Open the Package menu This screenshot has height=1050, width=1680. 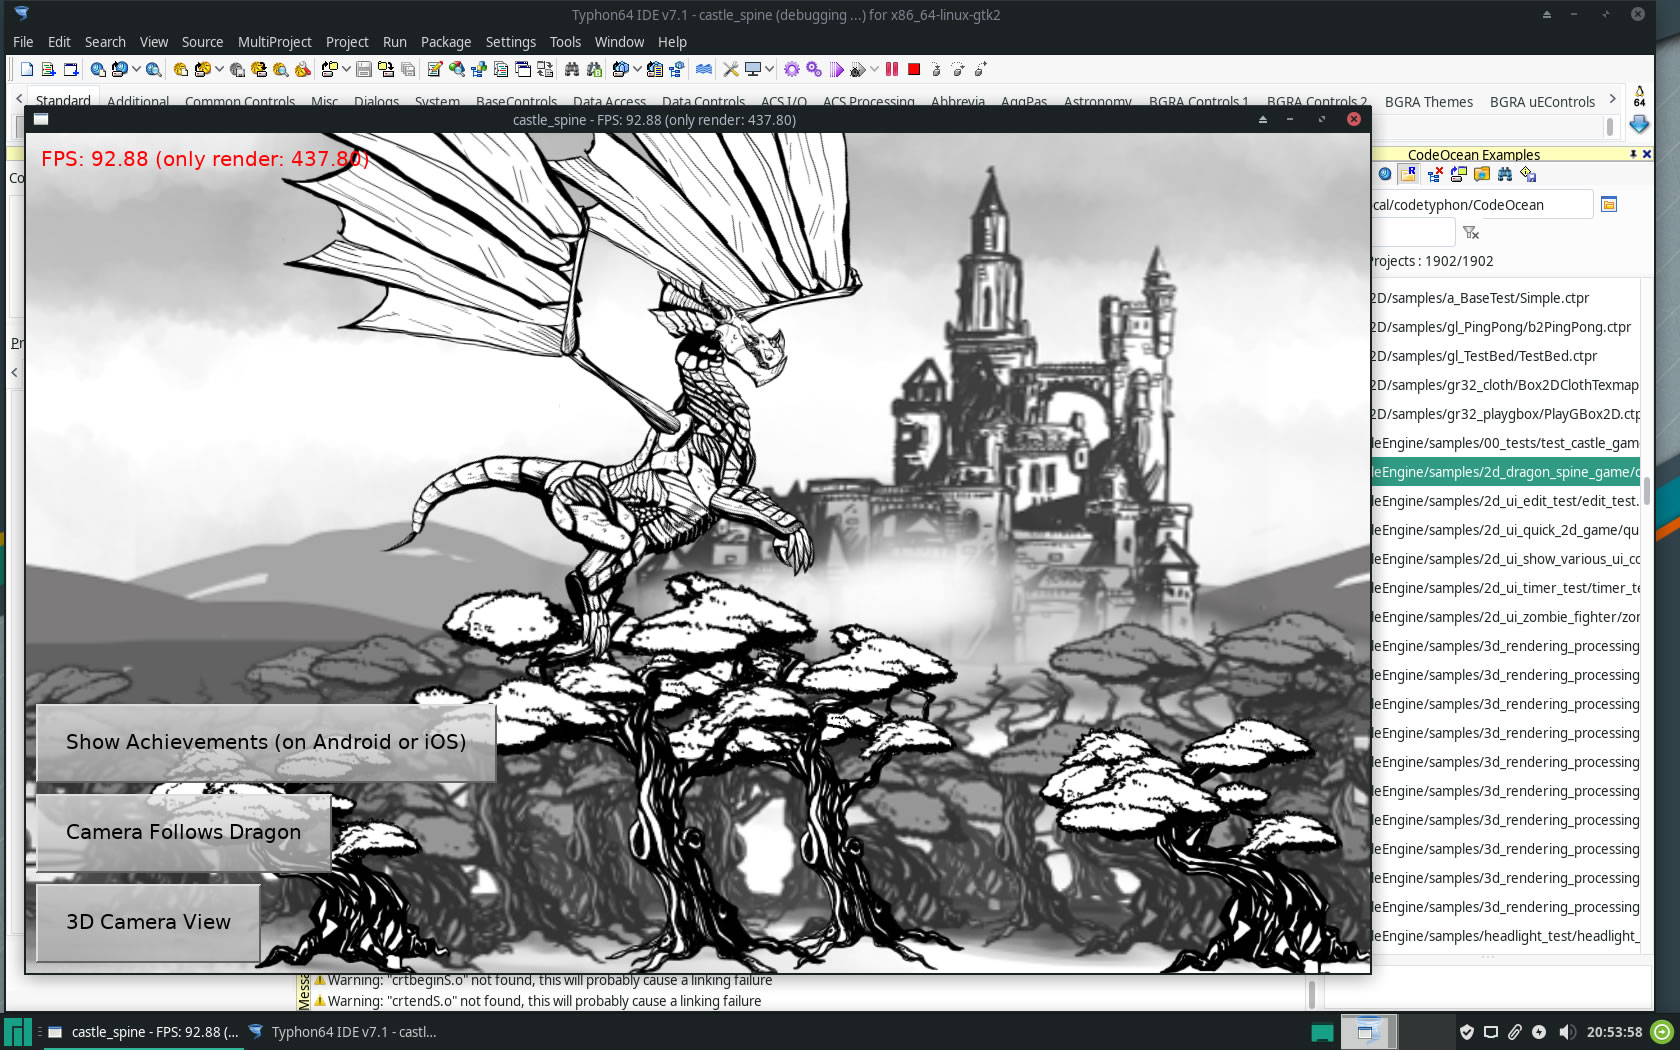446,42
